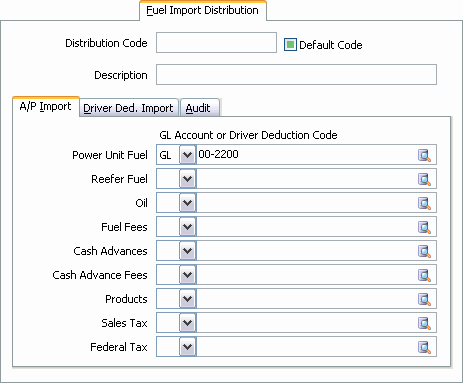Click the Distribution Code input field
The height and width of the screenshot is (383, 463).
click(216, 42)
